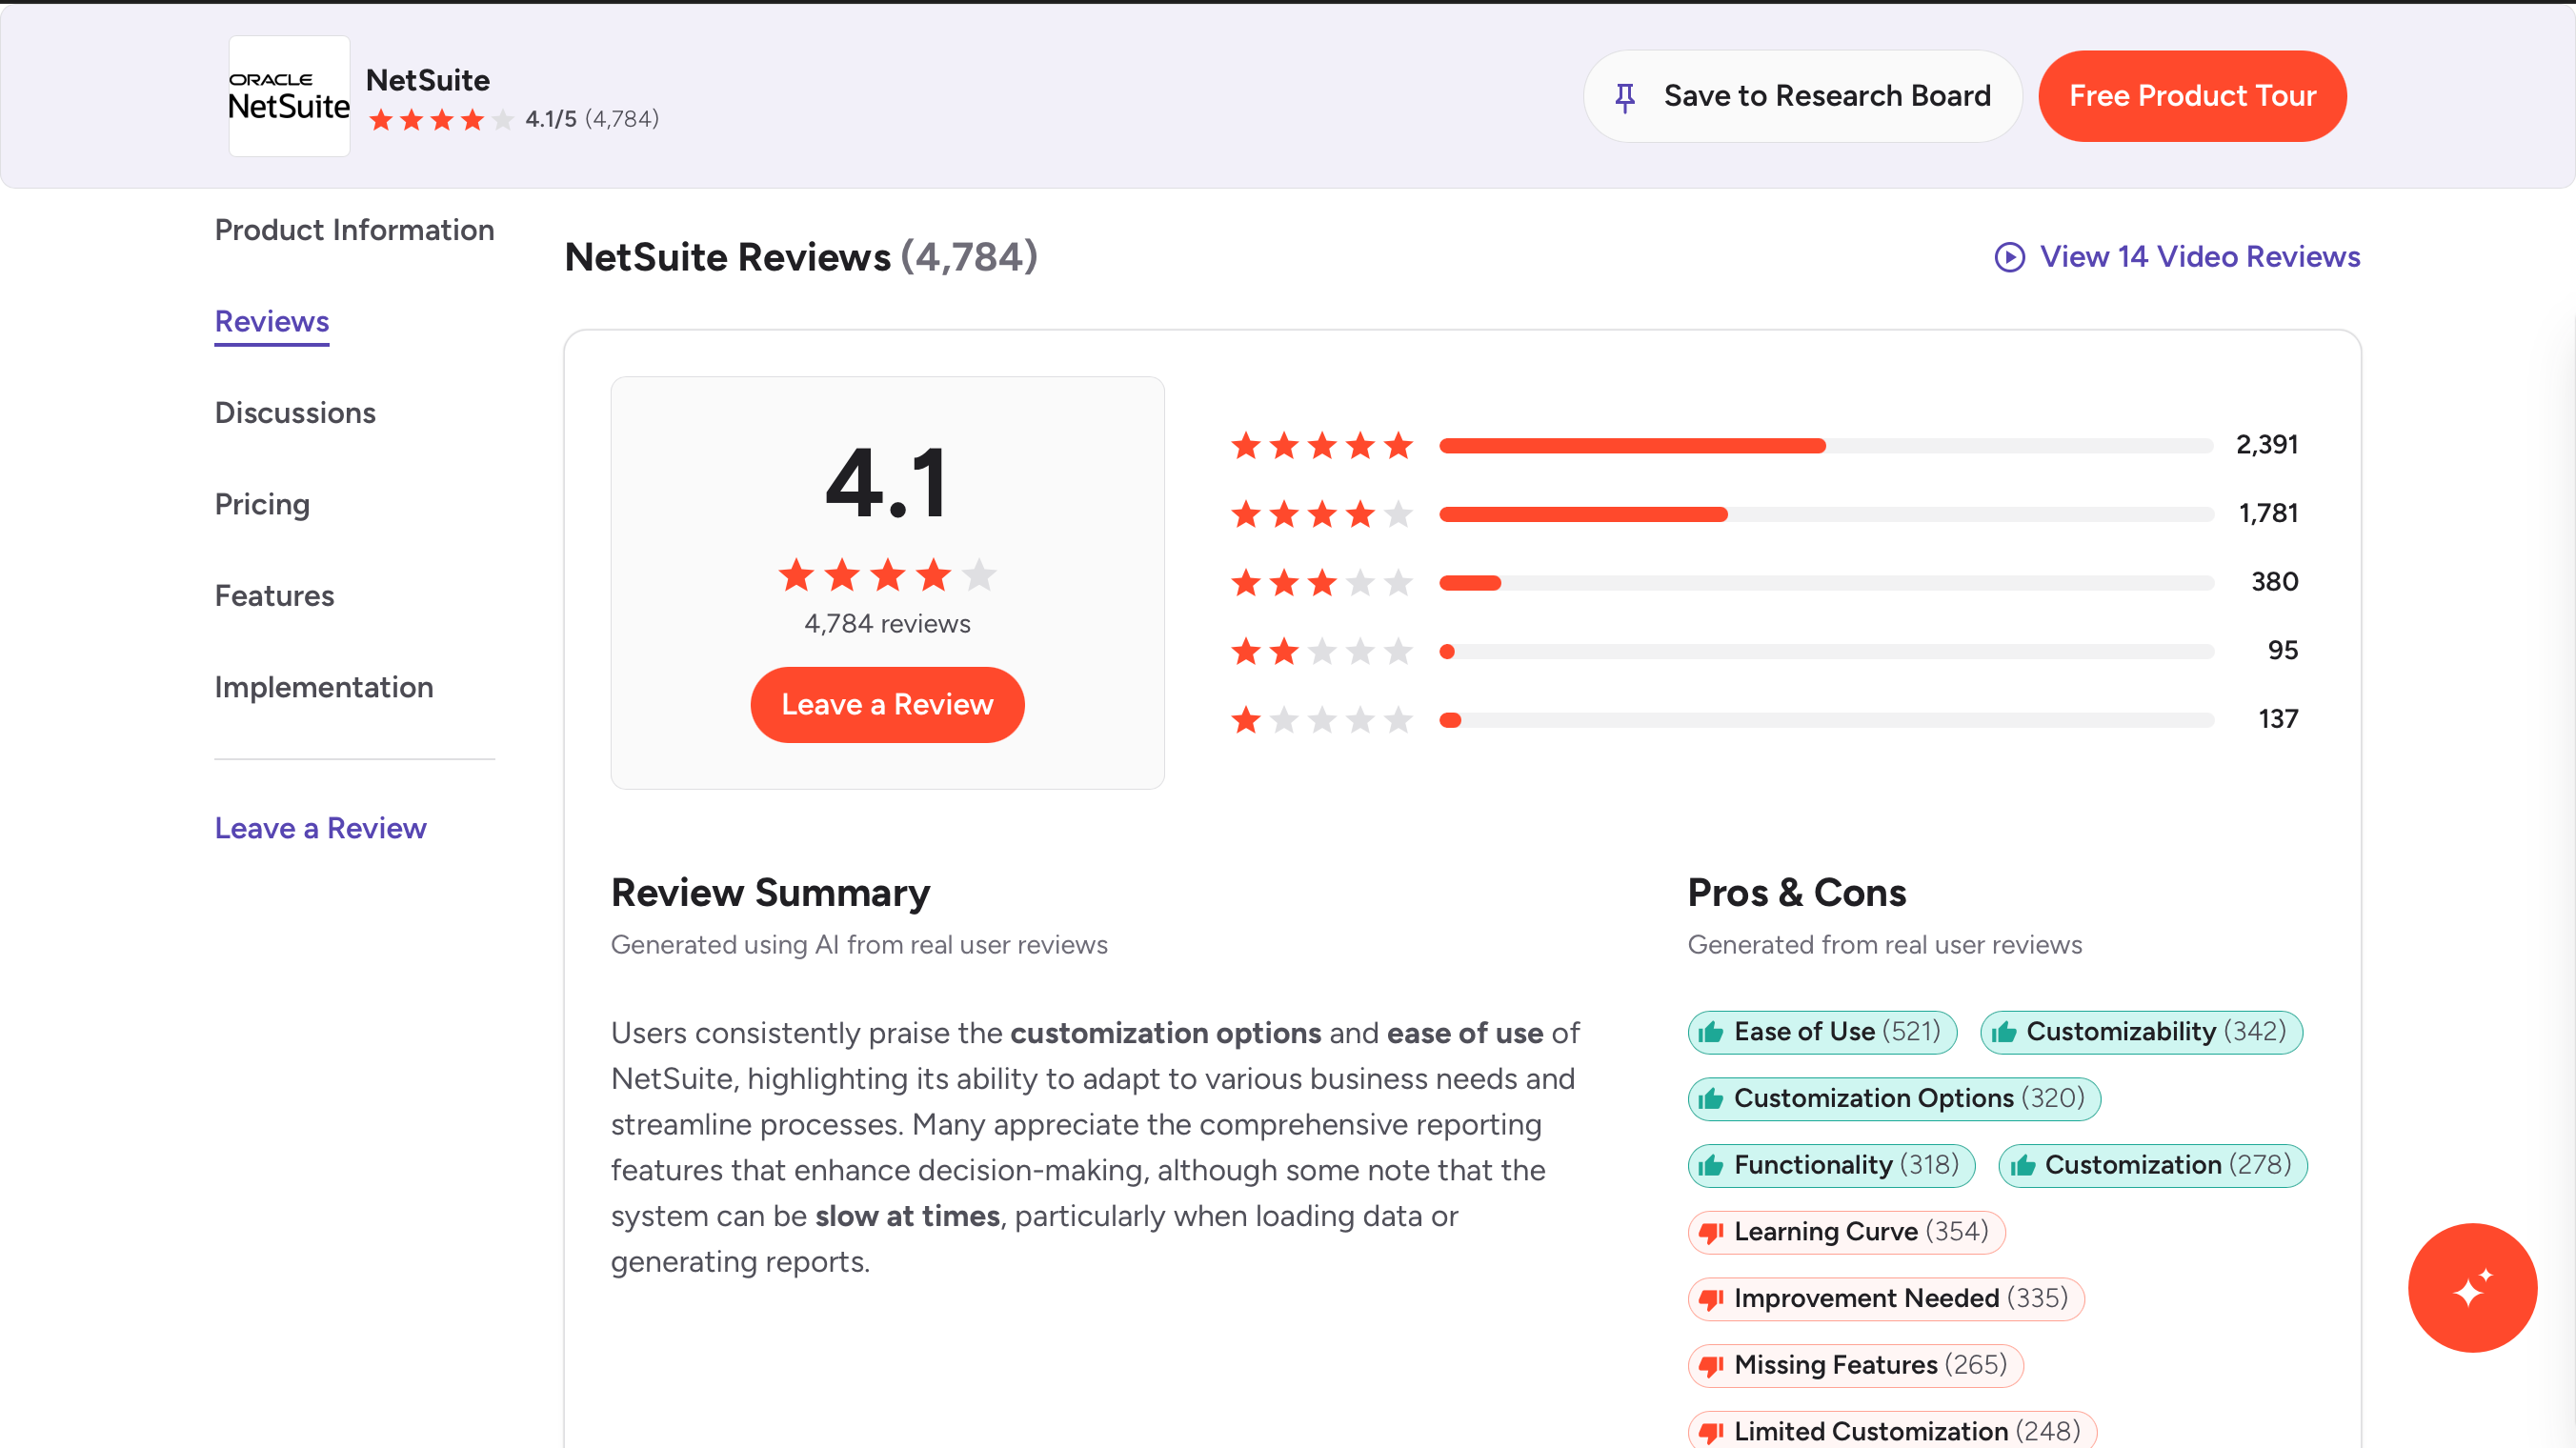Select the Ease of Use (521) pro tag
The width and height of the screenshot is (2576, 1448).
(x=1822, y=1032)
